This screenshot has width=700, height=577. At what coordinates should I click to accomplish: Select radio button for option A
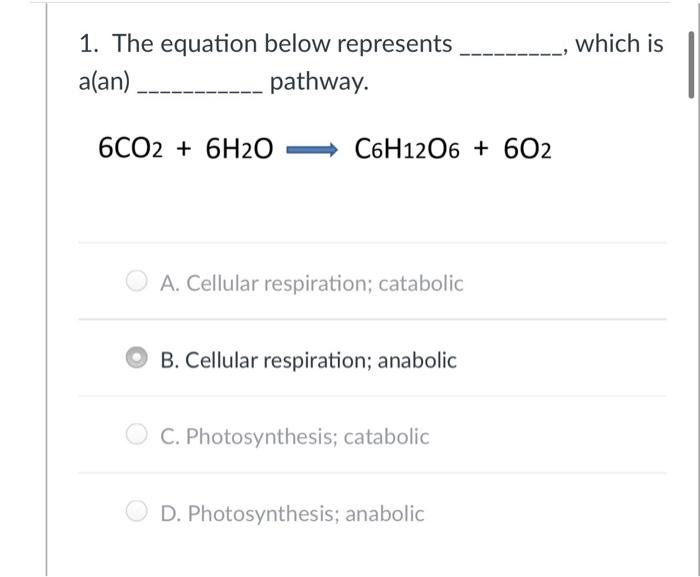[139, 283]
